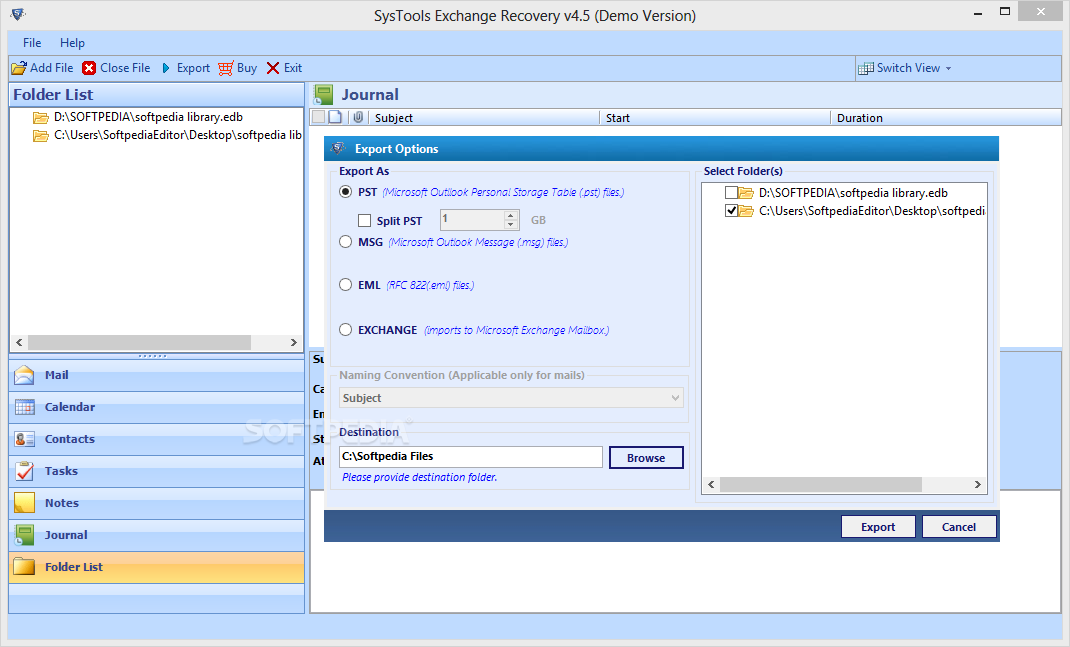Enable the Split PST checkbox
1070x647 pixels.
pyautogui.click(x=364, y=220)
